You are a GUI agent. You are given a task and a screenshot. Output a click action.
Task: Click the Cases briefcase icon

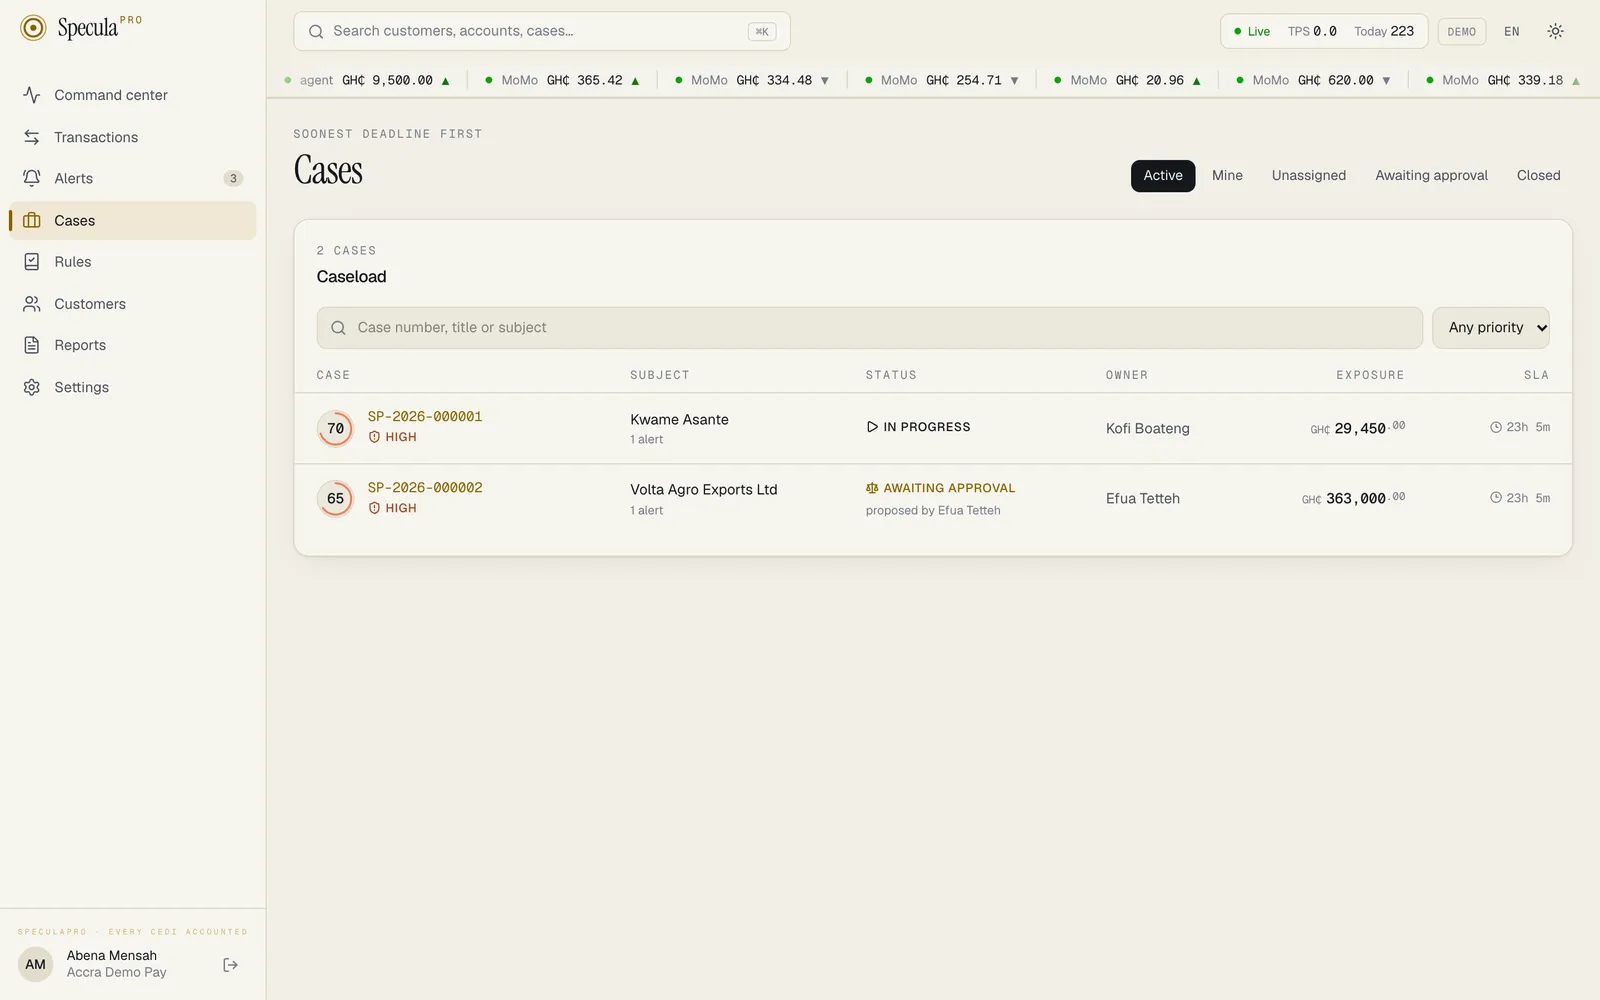click(32, 220)
